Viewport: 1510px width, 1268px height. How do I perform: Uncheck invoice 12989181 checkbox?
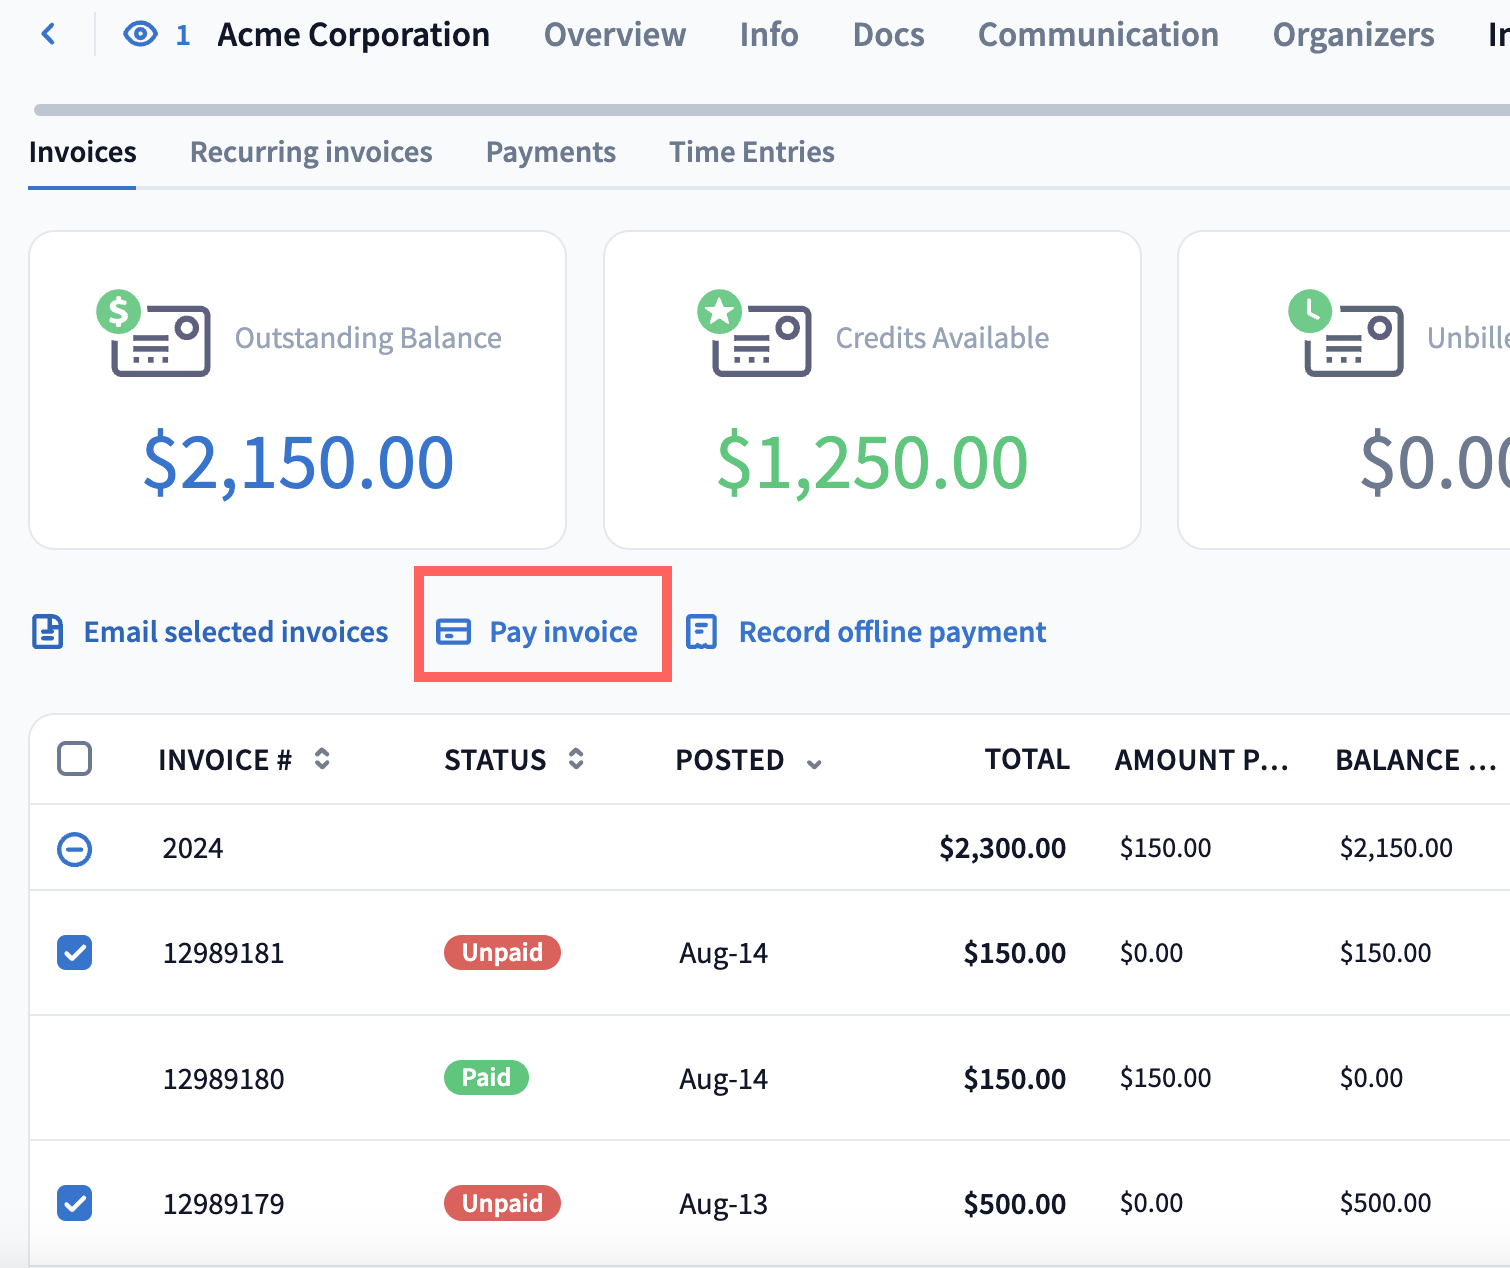coord(75,953)
